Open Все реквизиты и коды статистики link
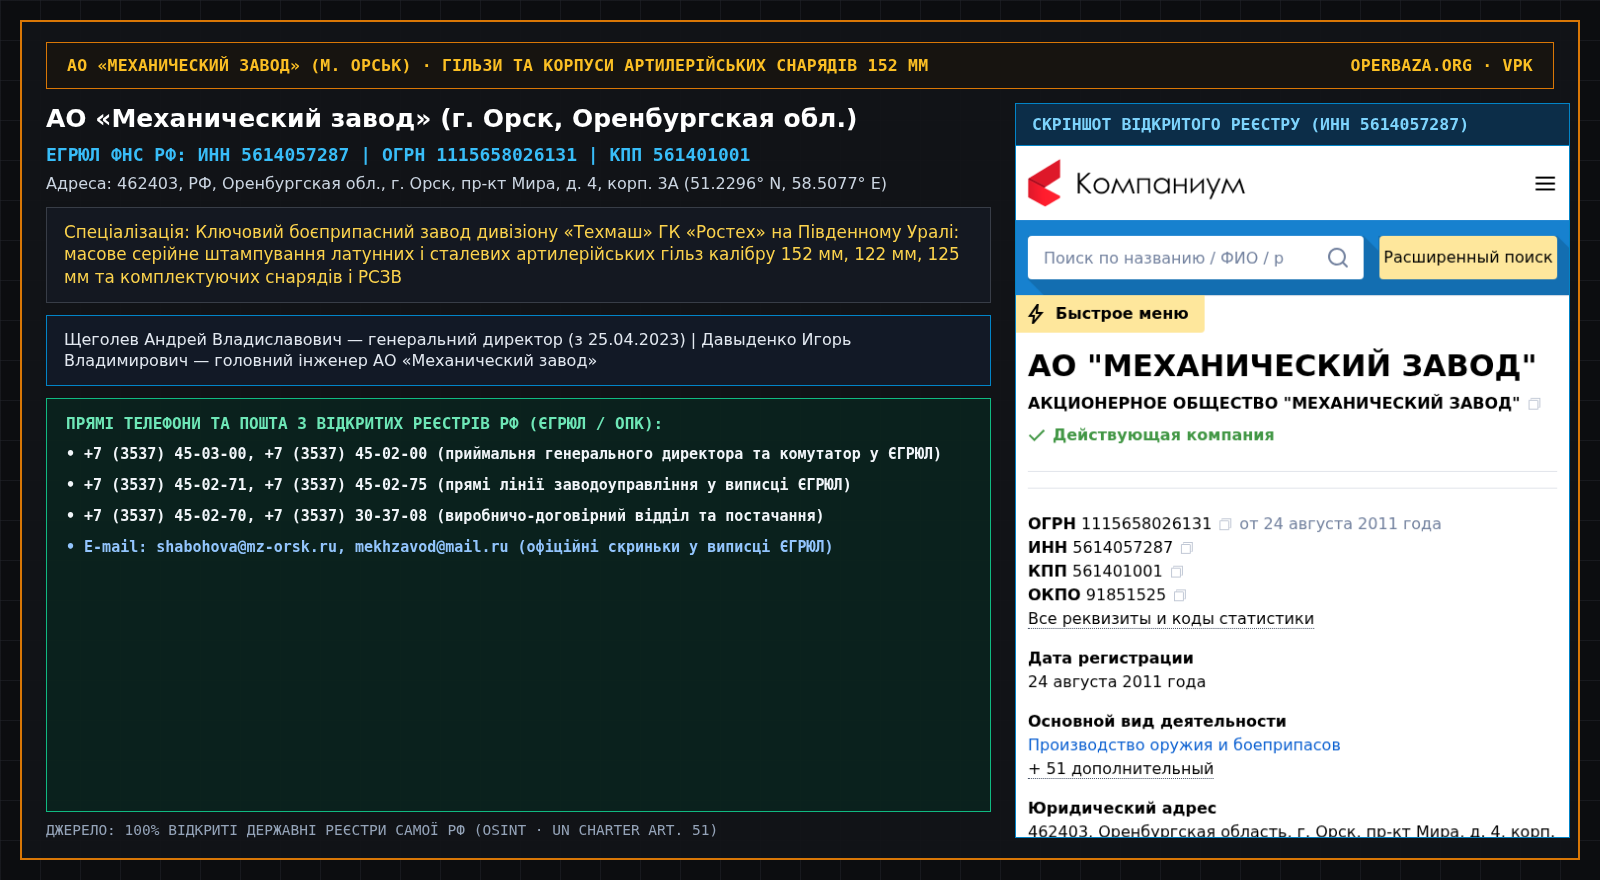1600x880 pixels. (1171, 619)
